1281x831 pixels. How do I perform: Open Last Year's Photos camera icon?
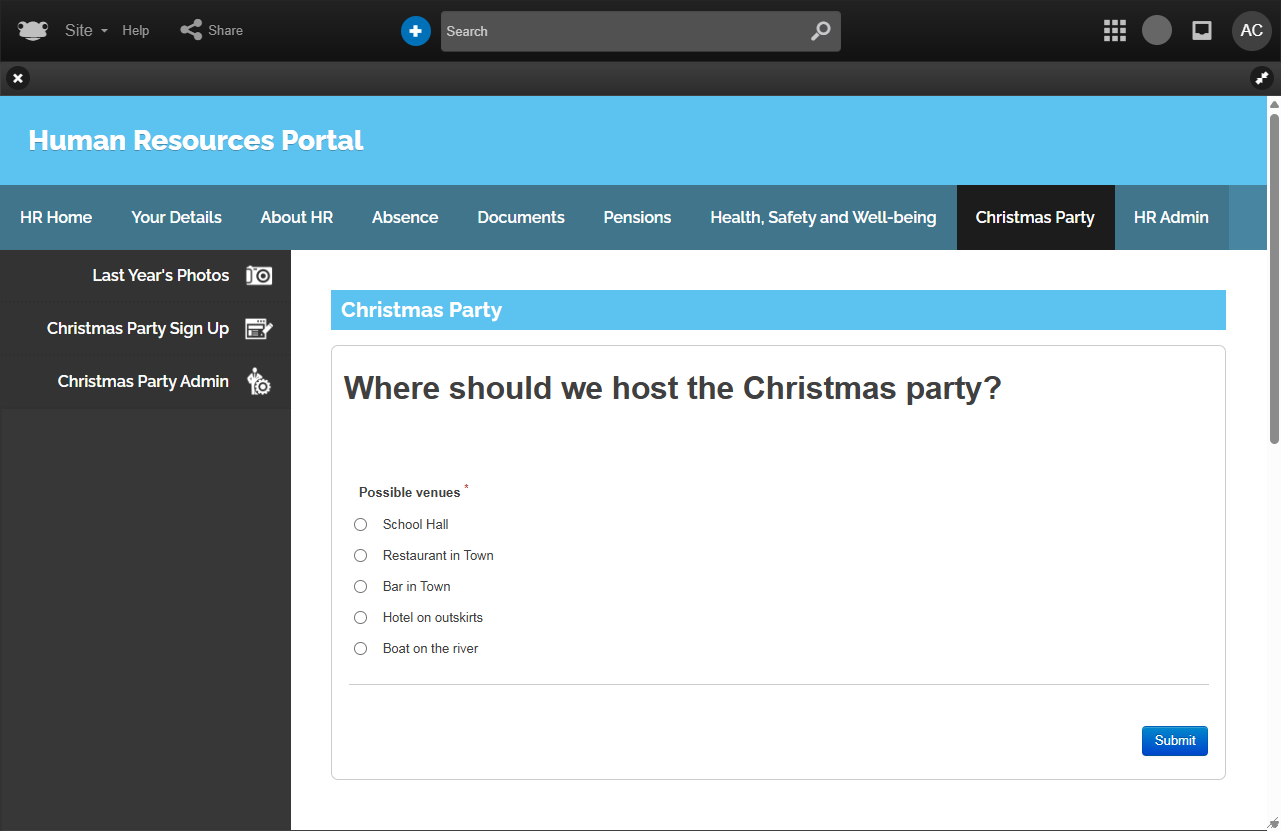click(259, 276)
